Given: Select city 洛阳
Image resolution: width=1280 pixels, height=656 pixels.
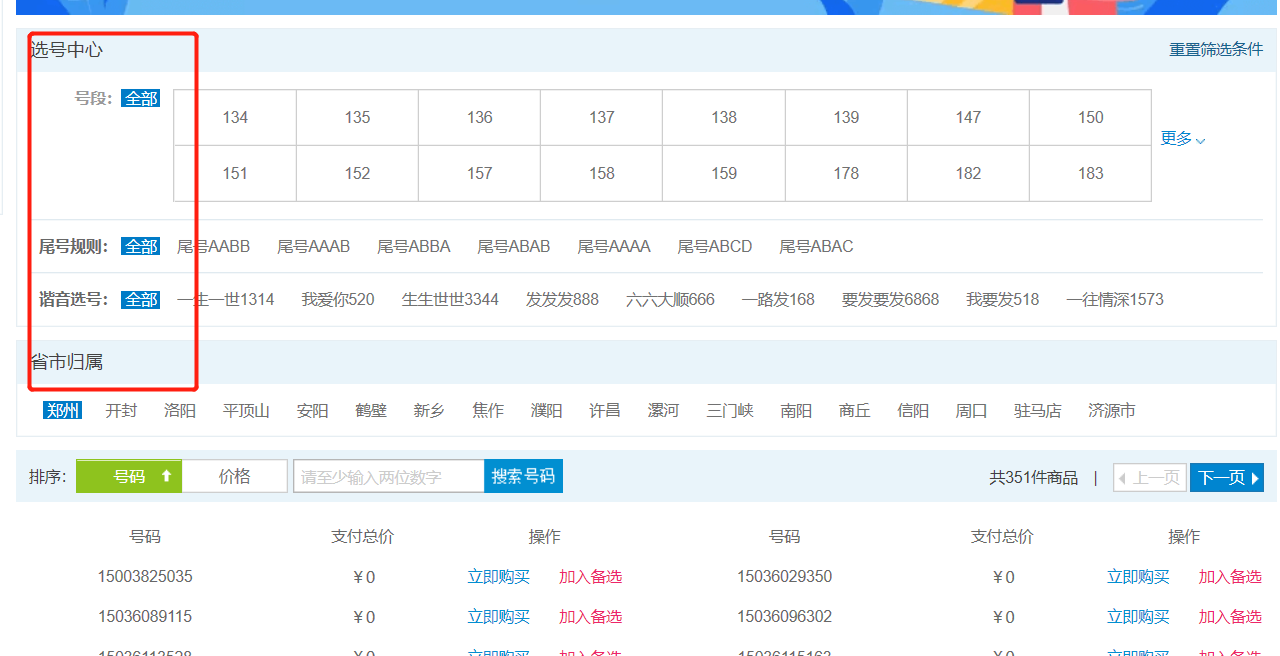Looking at the screenshot, I should pyautogui.click(x=179, y=410).
